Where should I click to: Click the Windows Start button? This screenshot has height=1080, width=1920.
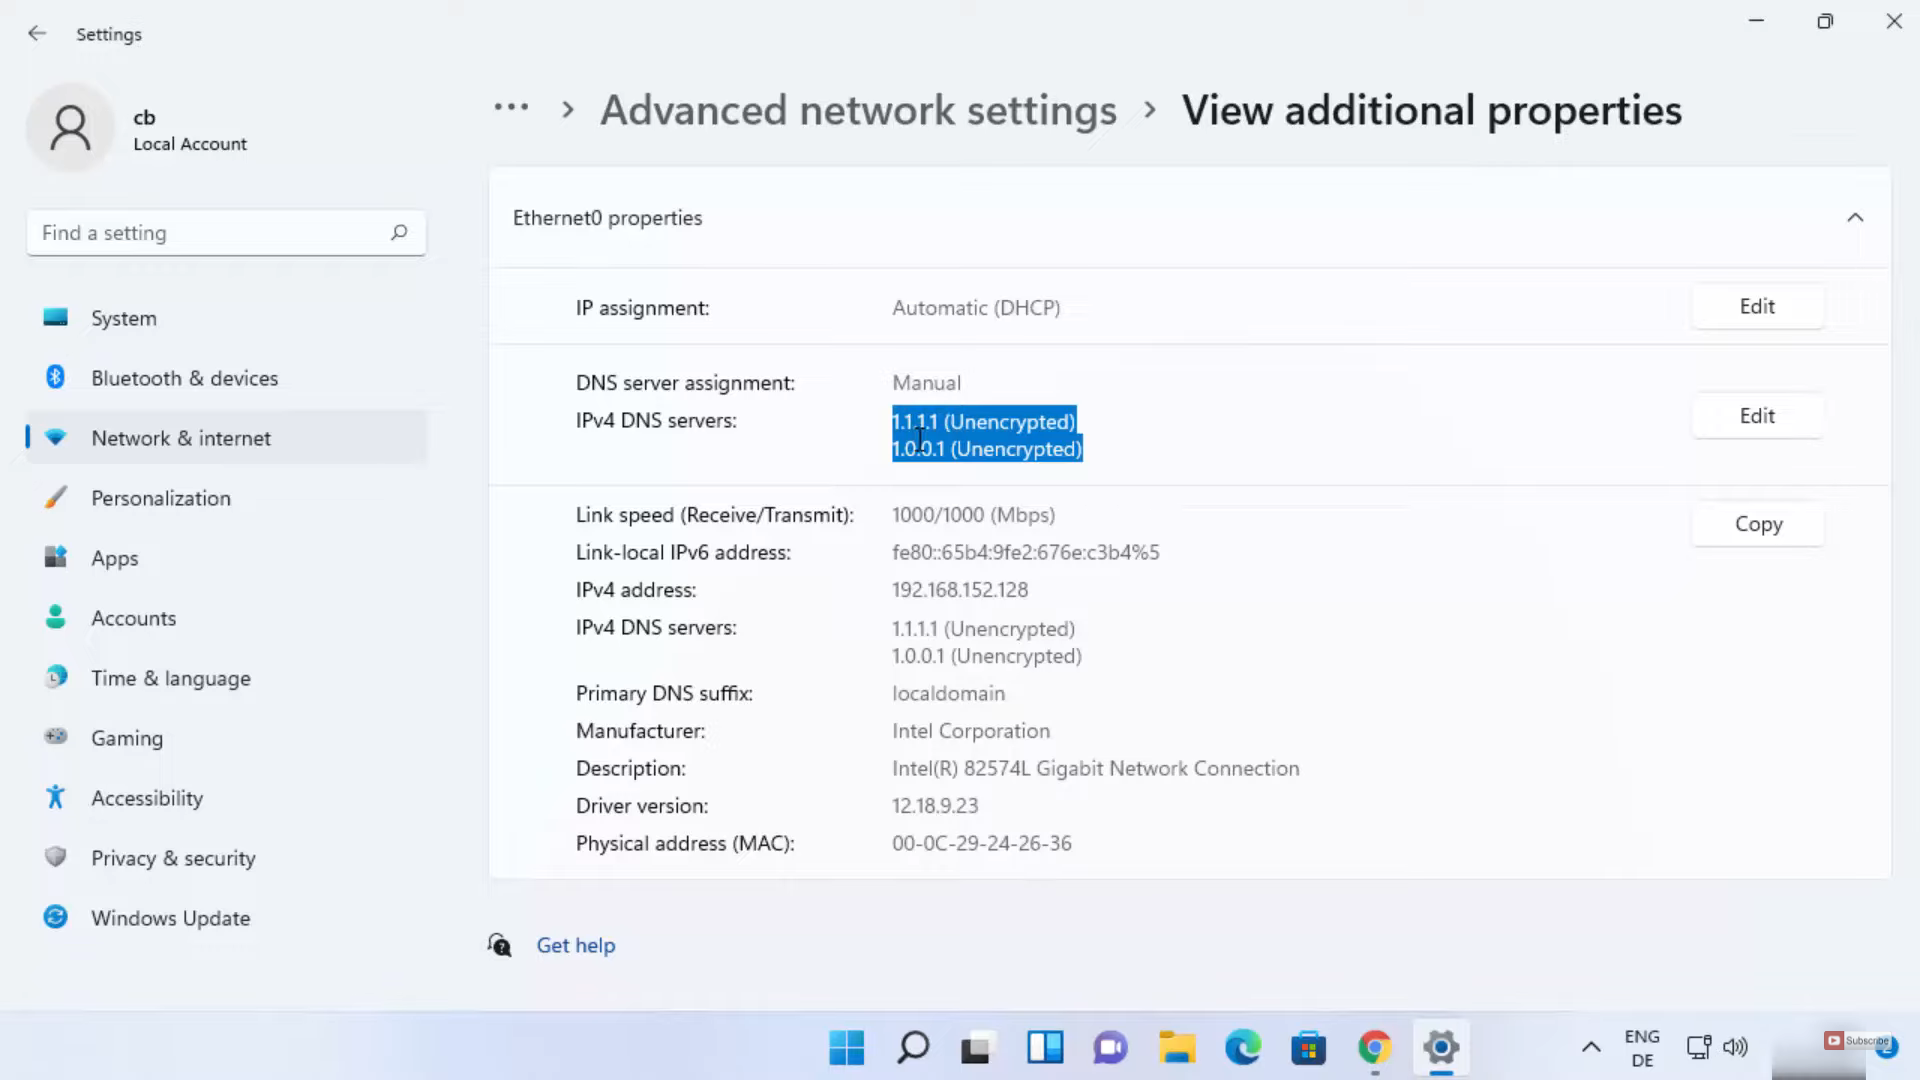(x=846, y=1047)
